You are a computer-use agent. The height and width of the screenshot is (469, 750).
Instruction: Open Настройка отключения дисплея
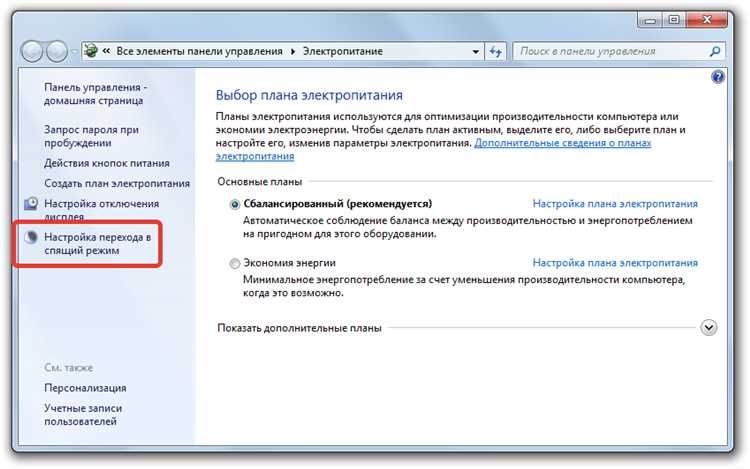tap(101, 209)
